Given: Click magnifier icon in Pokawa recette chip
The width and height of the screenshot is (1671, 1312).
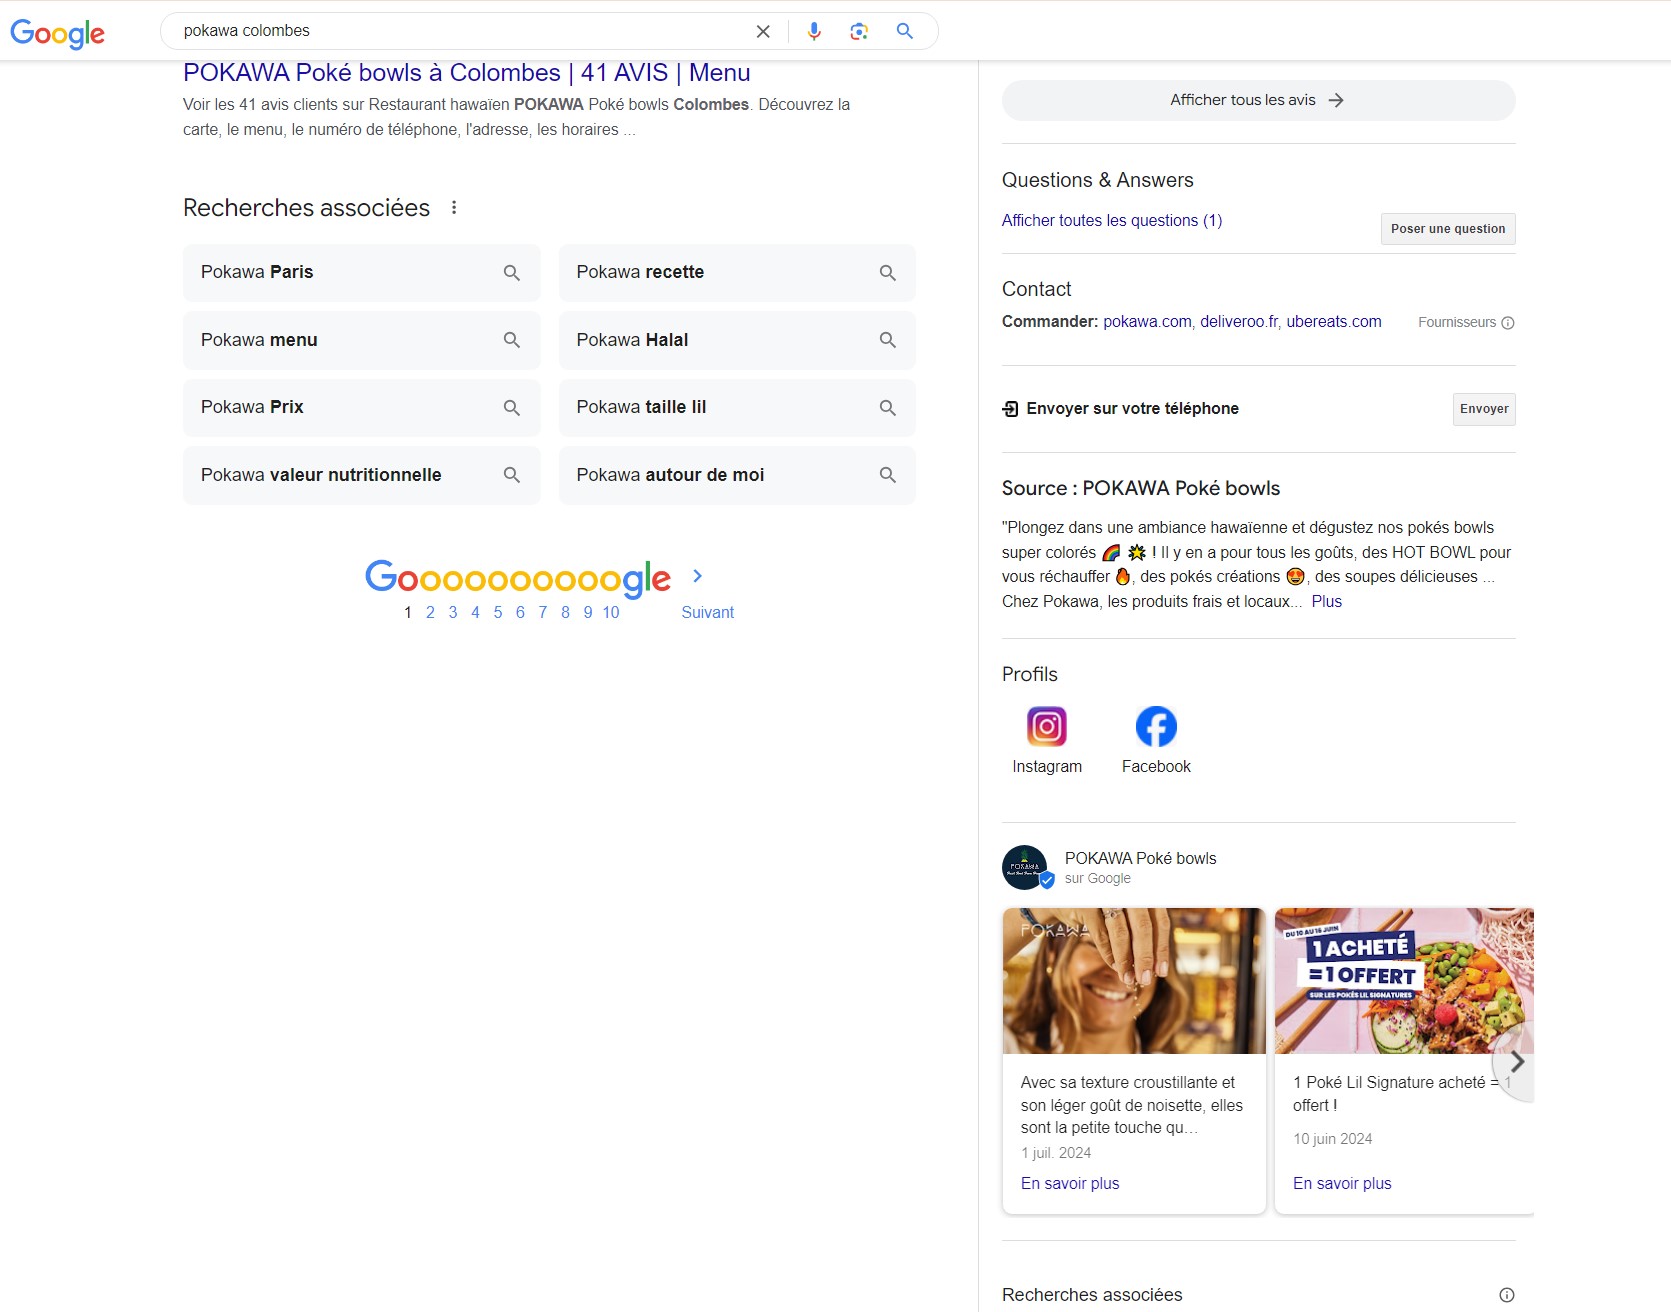Looking at the screenshot, I should point(887,272).
